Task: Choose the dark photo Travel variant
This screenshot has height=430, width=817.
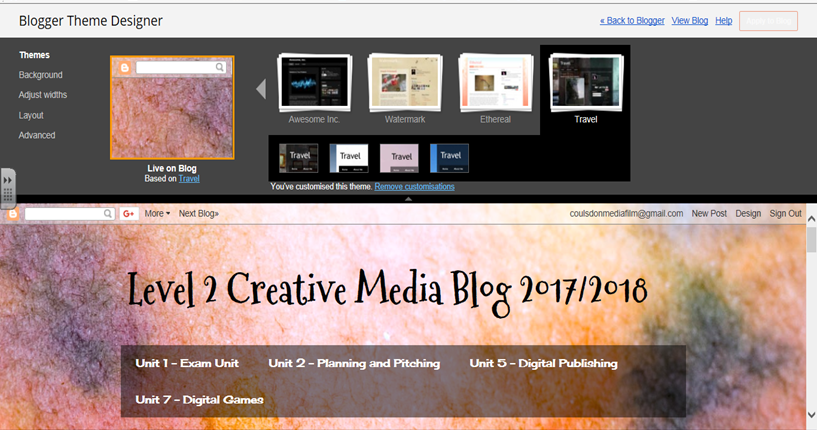Action: (299, 158)
